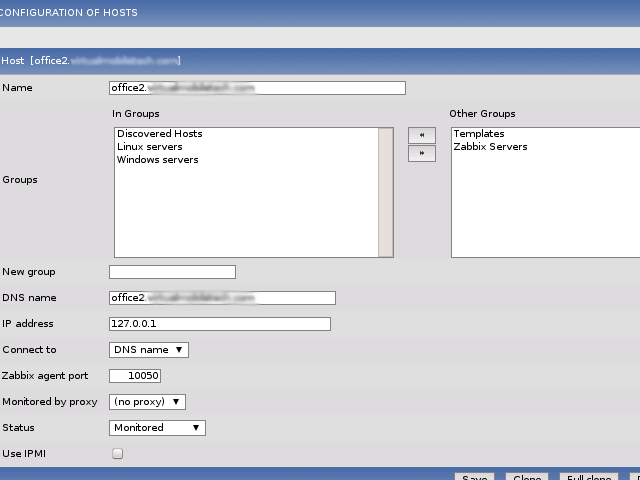
Task: Select Discovered Hosts in In Groups
Action: pos(160,134)
